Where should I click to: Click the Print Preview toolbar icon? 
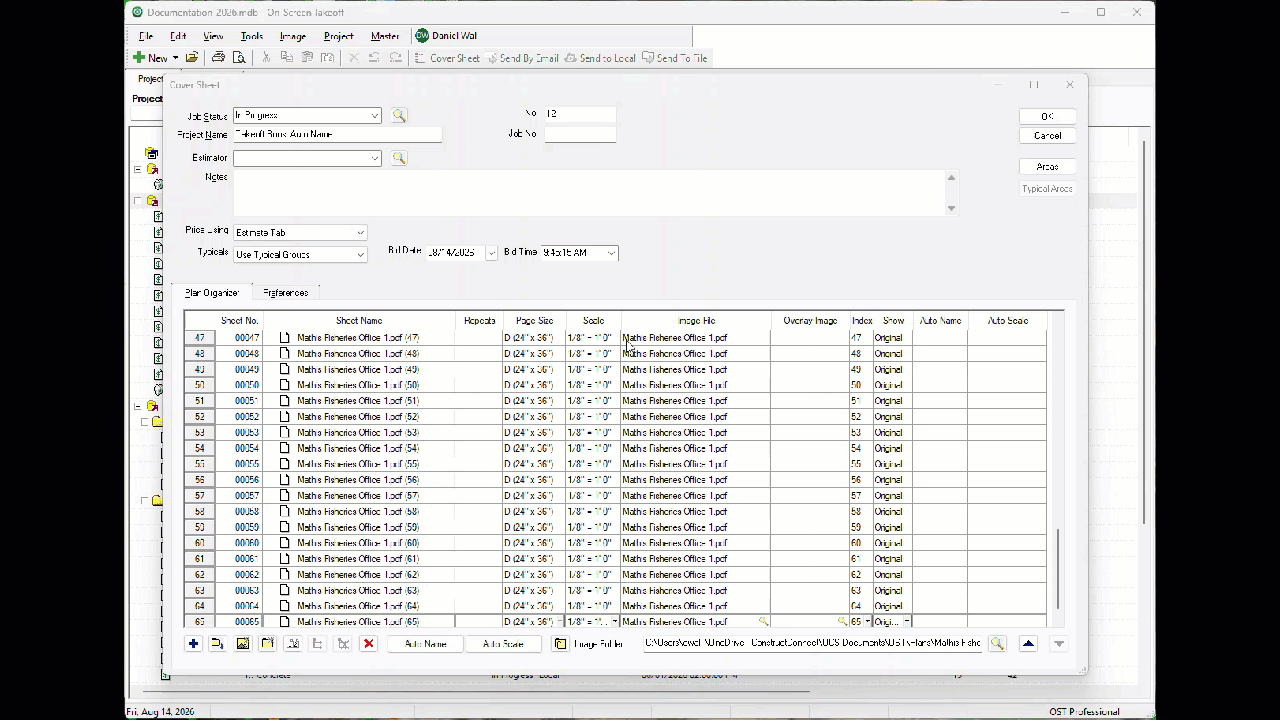click(239, 58)
